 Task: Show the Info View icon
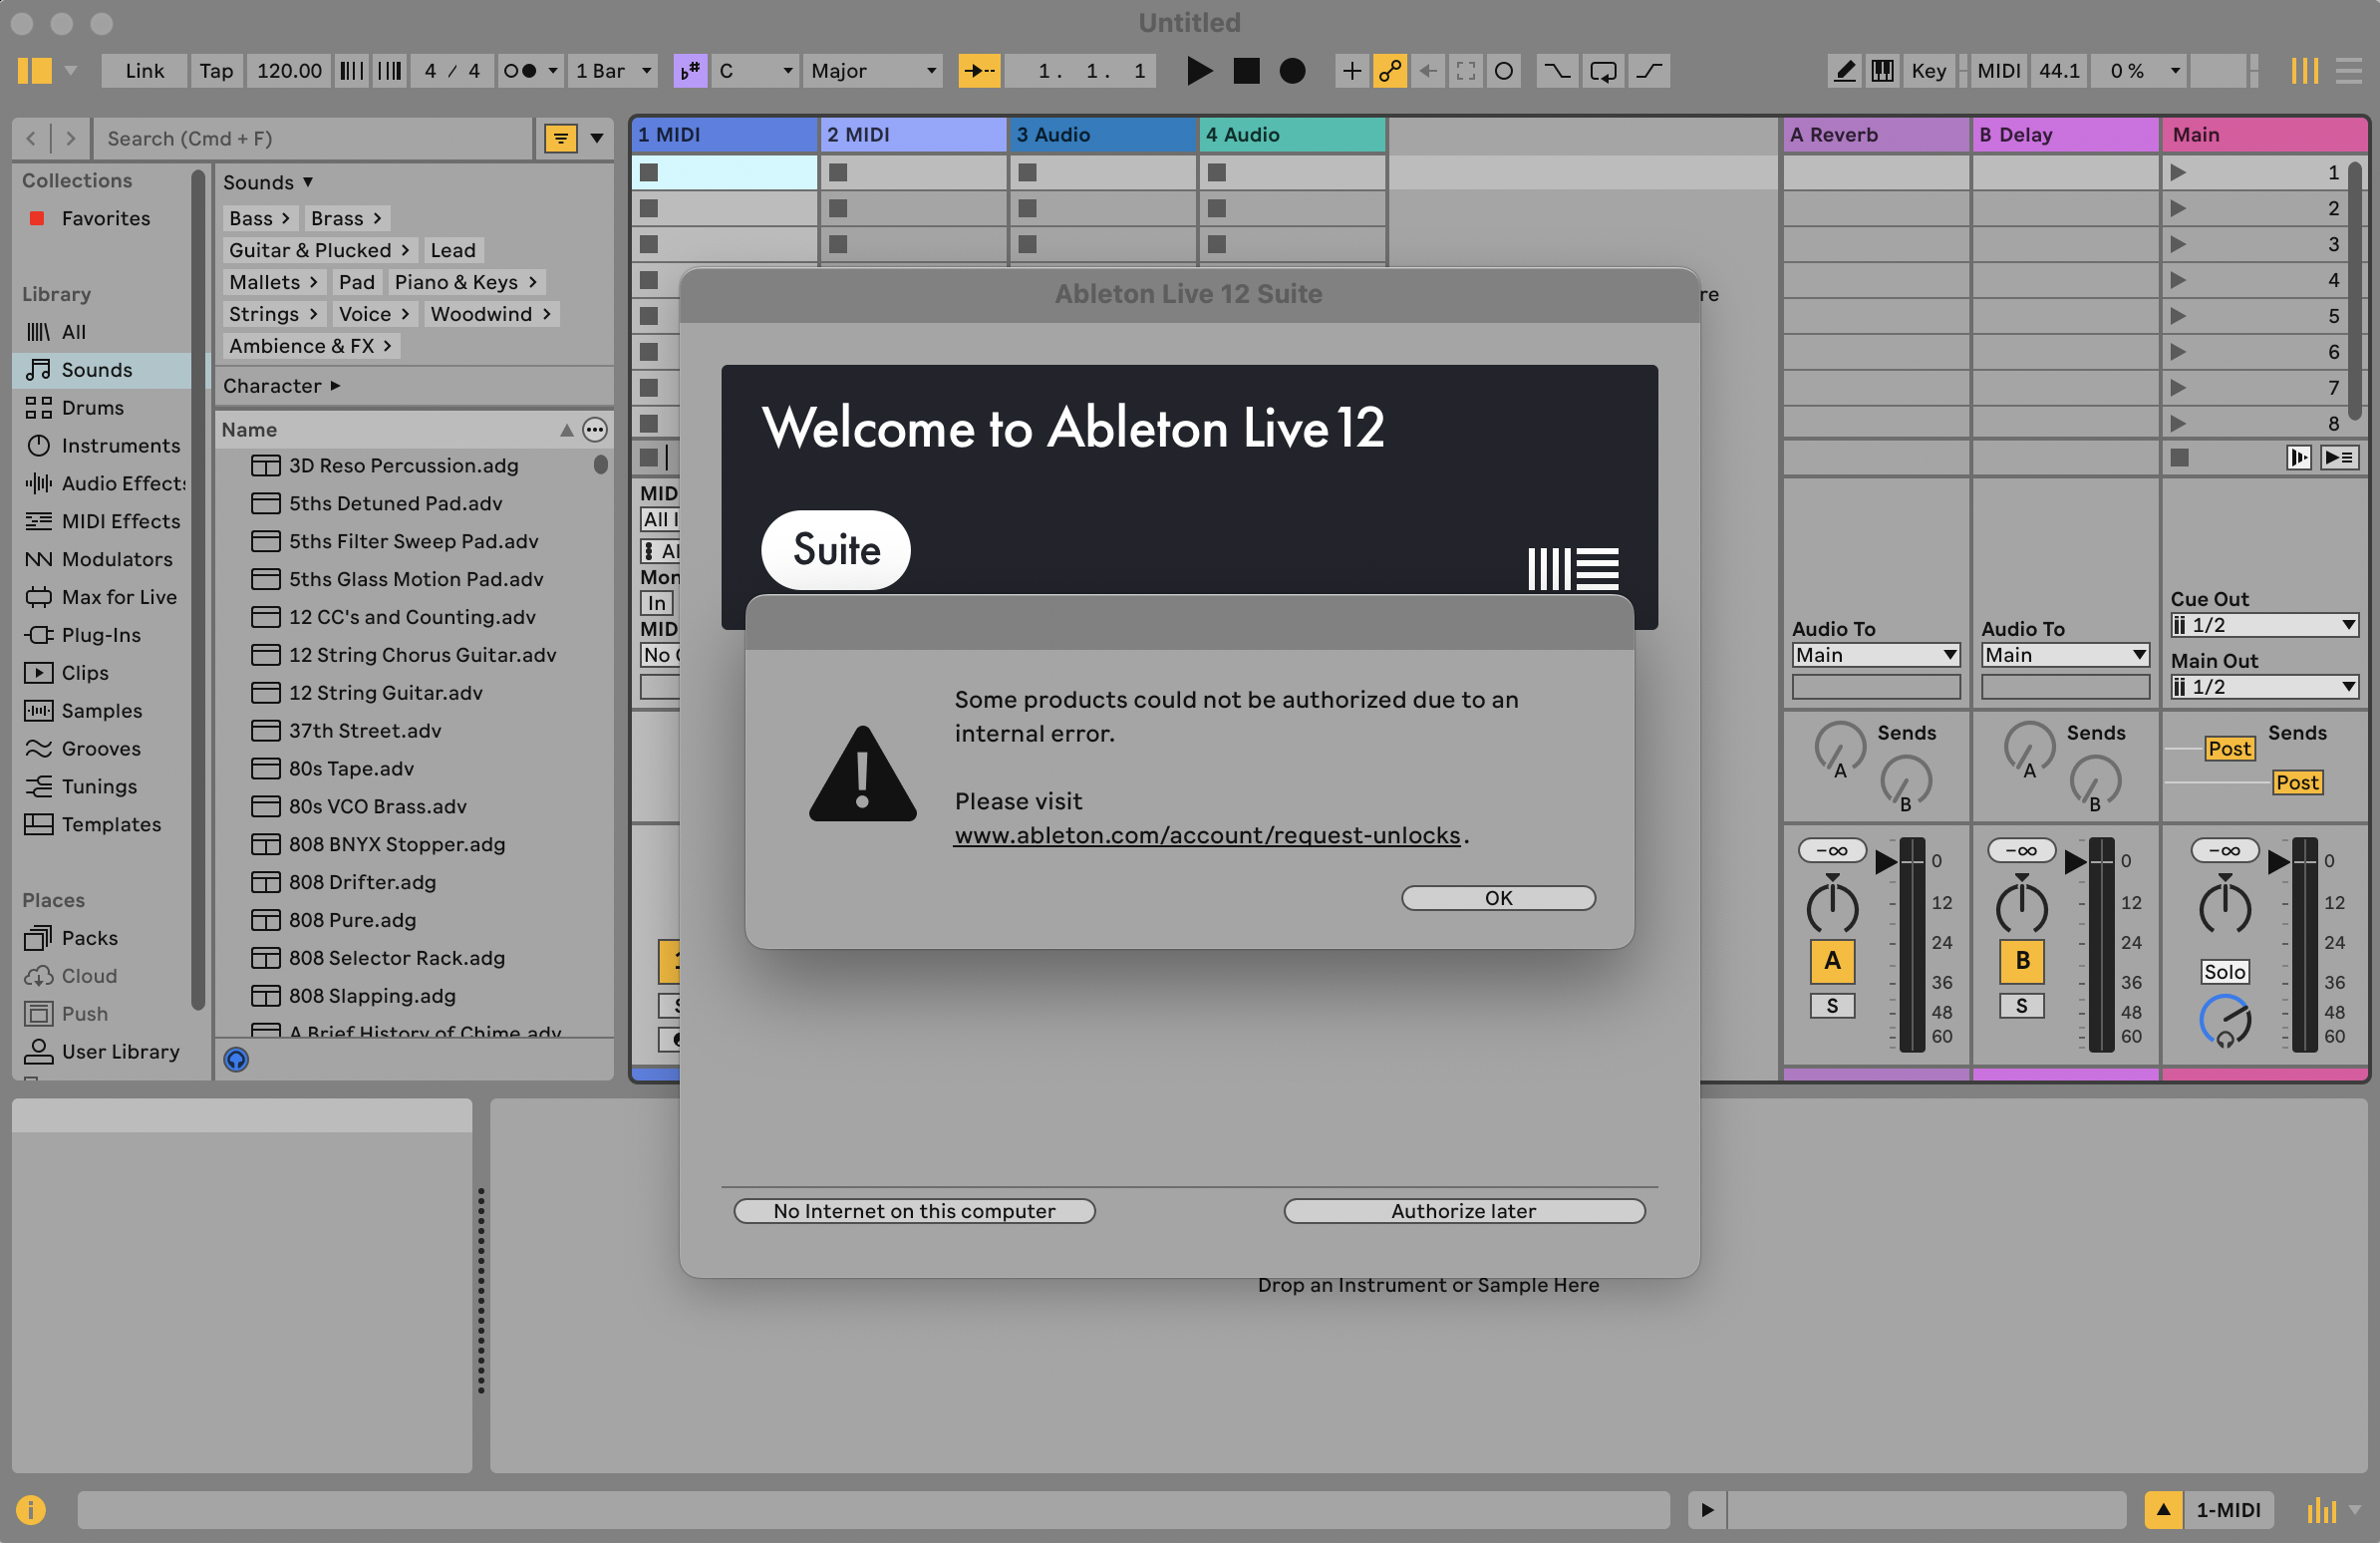click(x=31, y=1509)
